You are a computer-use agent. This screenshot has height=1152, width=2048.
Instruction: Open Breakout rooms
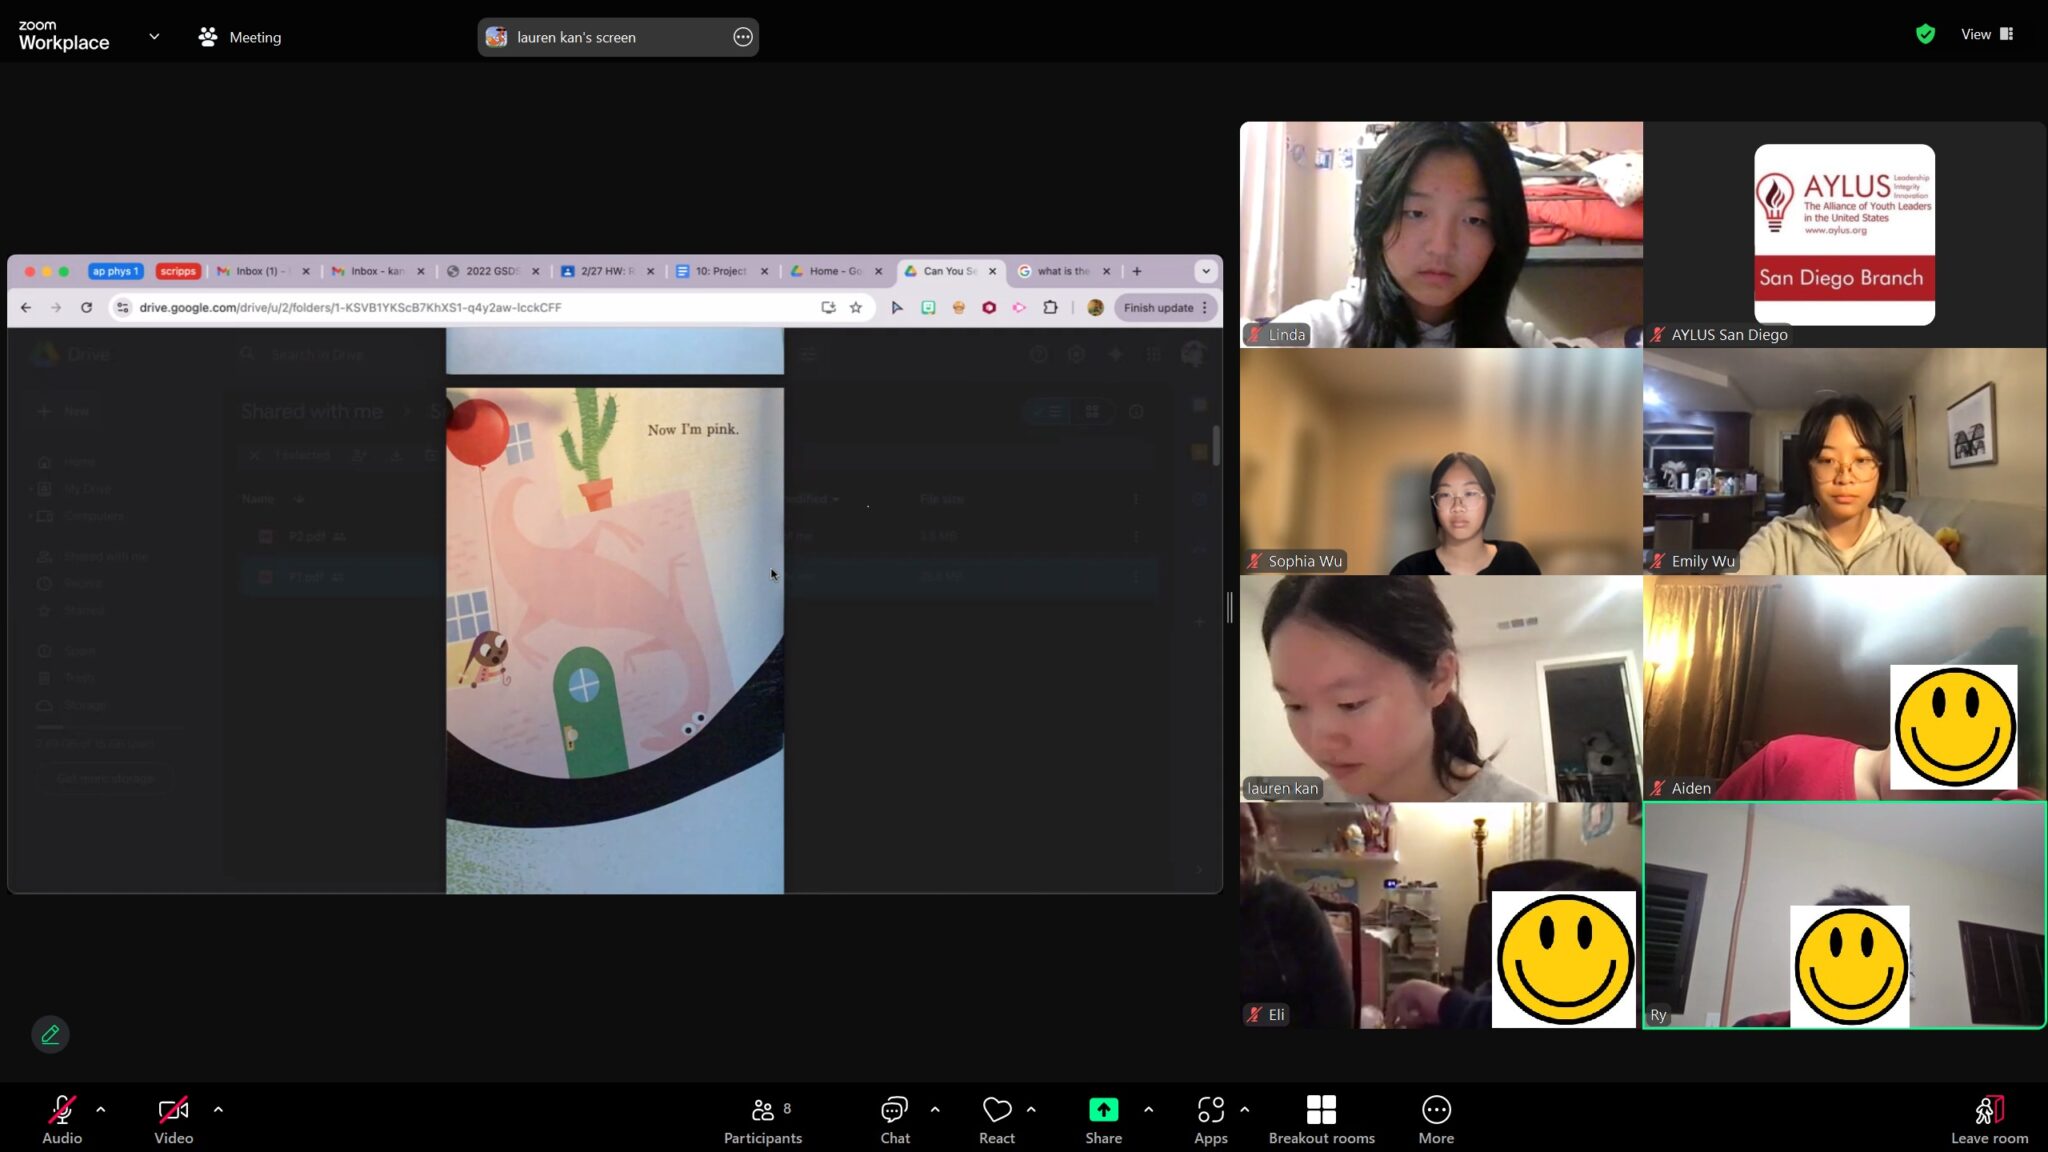point(1321,1120)
